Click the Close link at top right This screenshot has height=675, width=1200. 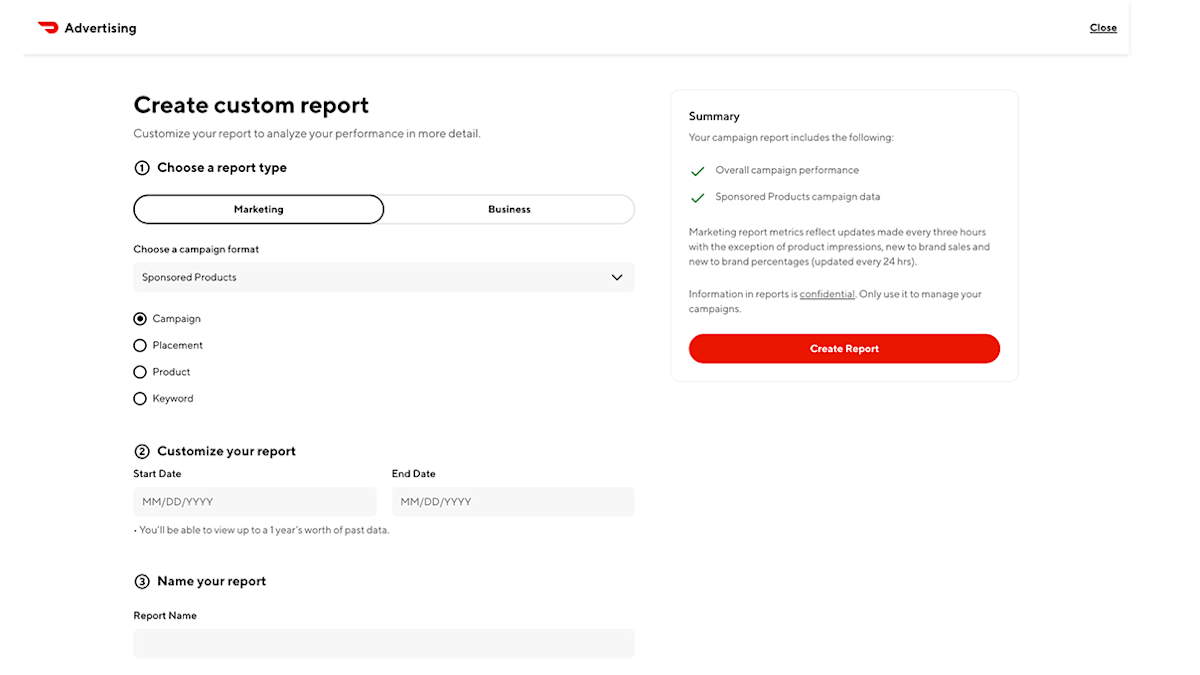pyautogui.click(x=1103, y=27)
